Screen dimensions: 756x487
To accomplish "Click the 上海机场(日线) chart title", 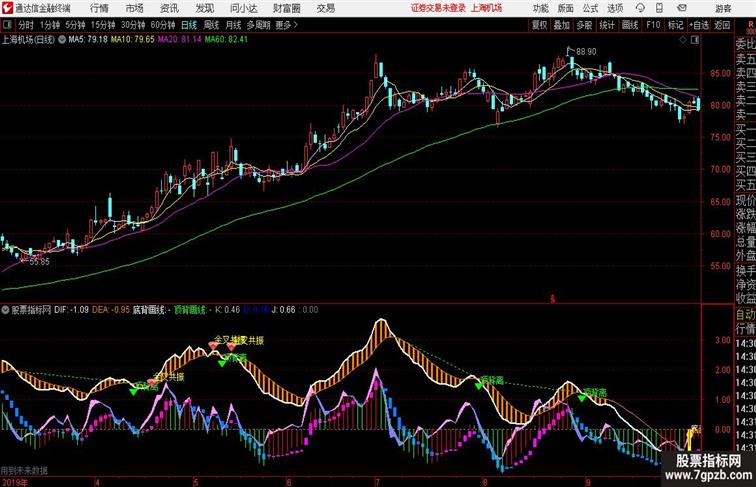I will (28, 40).
